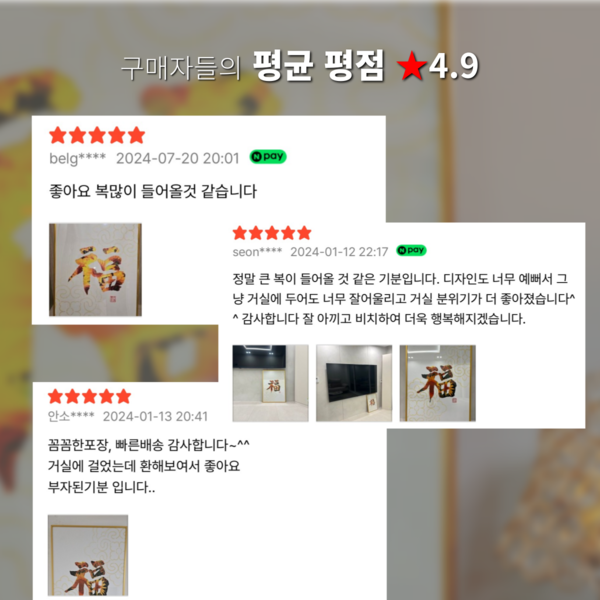Click reviewer name 안소****
The width and height of the screenshot is (600, 600).
(x=71, y=416)
